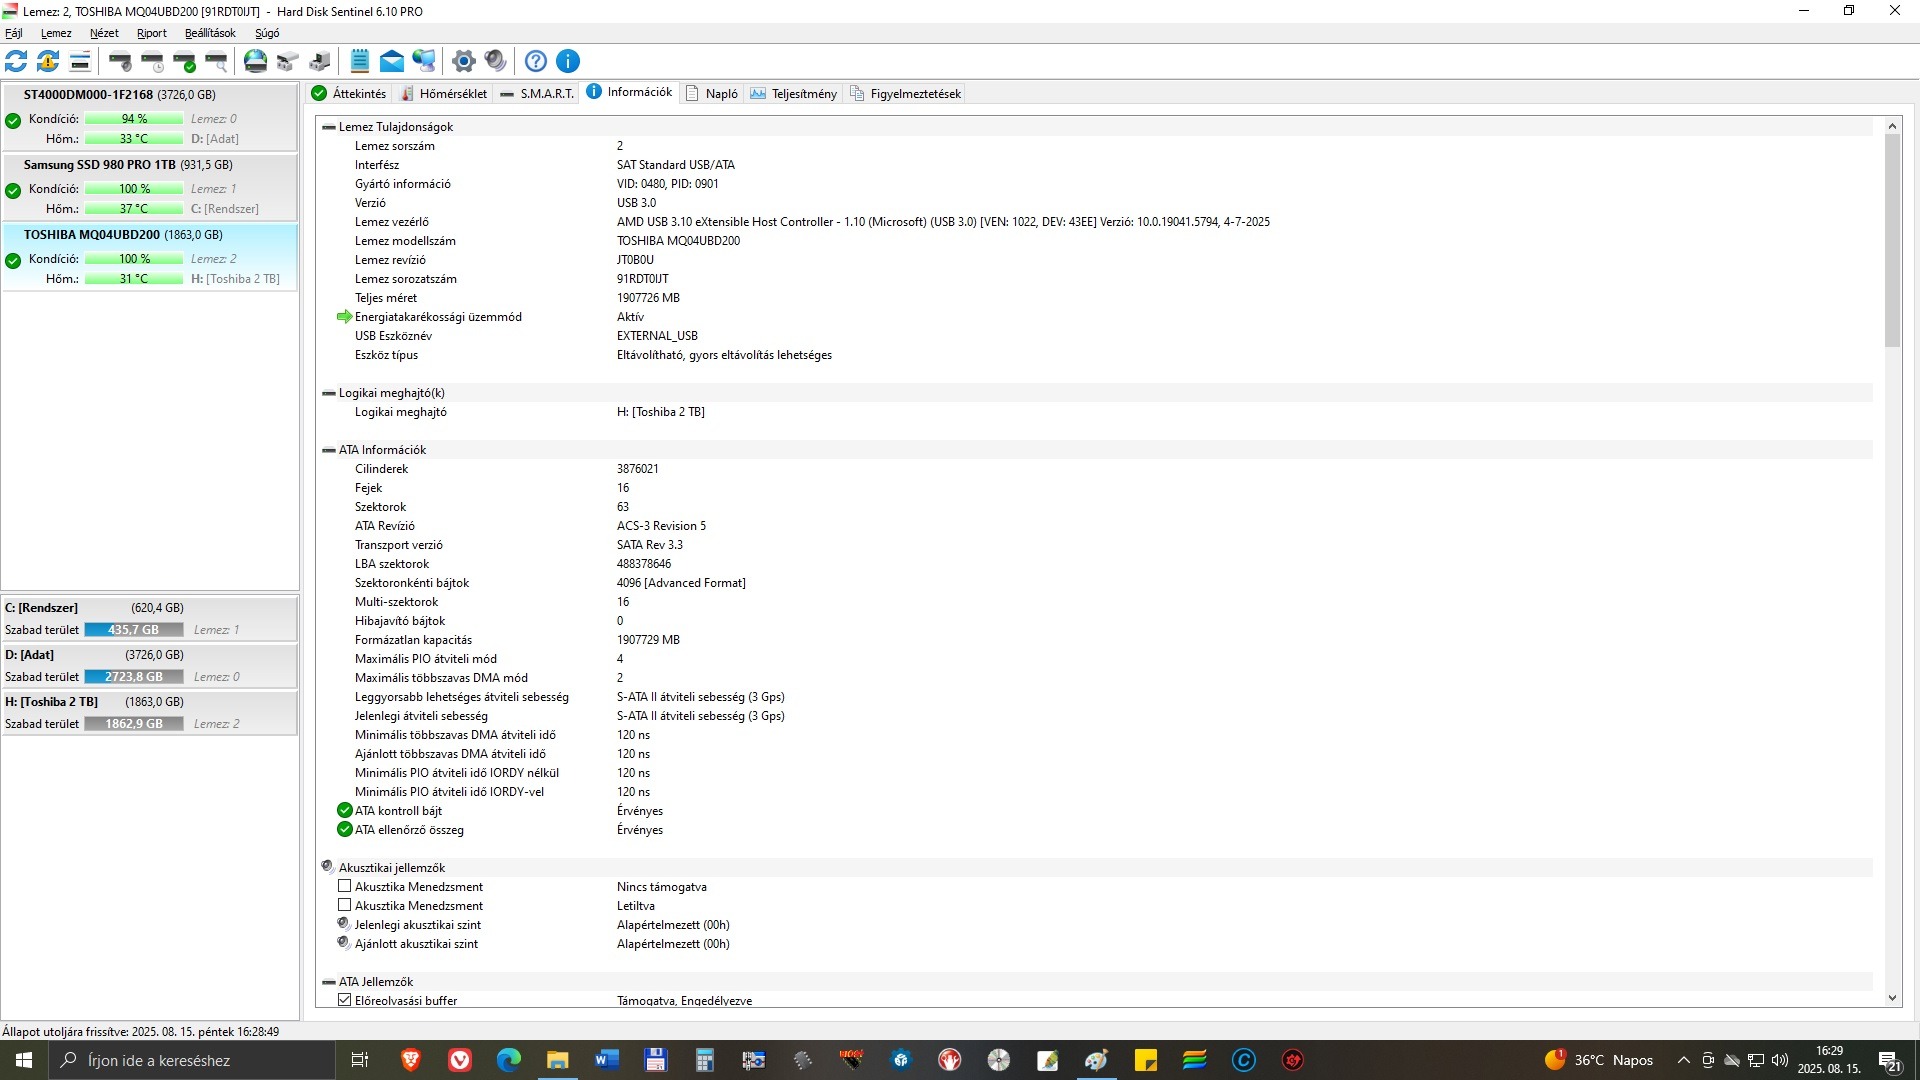Click the blue info about icon

(568, 62)
